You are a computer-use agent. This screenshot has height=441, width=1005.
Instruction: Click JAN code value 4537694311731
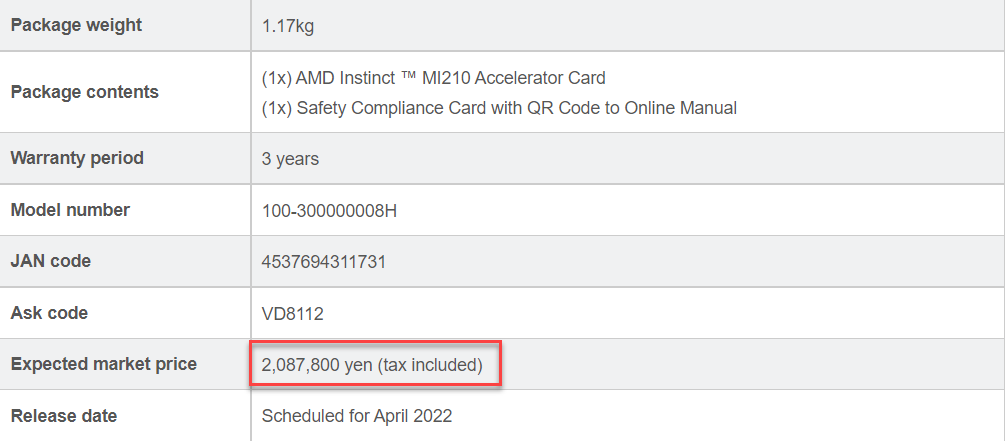324,262
